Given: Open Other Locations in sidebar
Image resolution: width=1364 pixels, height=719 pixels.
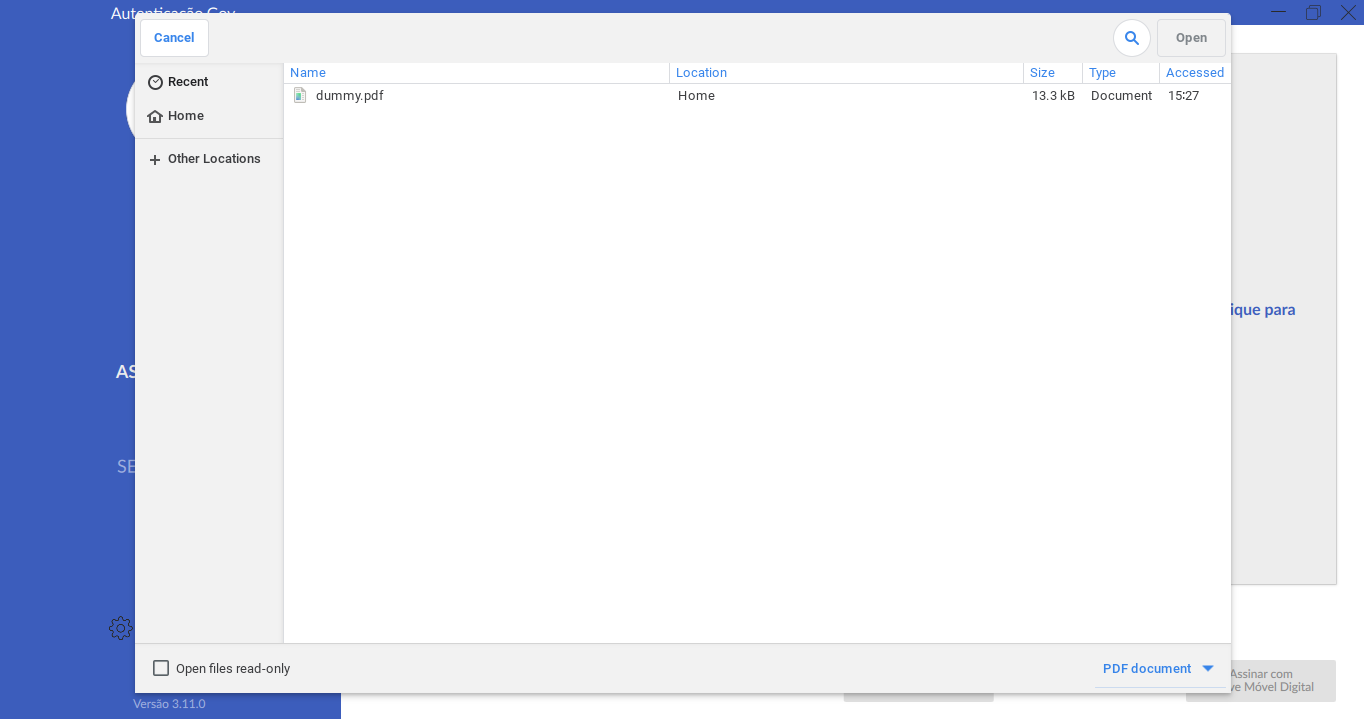Looking at the screenshot, I should (x=214, y=159).
